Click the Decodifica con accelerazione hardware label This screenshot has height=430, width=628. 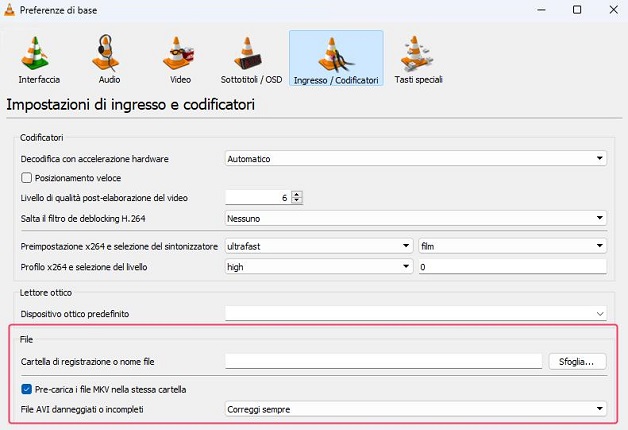[x=95, y=159]
